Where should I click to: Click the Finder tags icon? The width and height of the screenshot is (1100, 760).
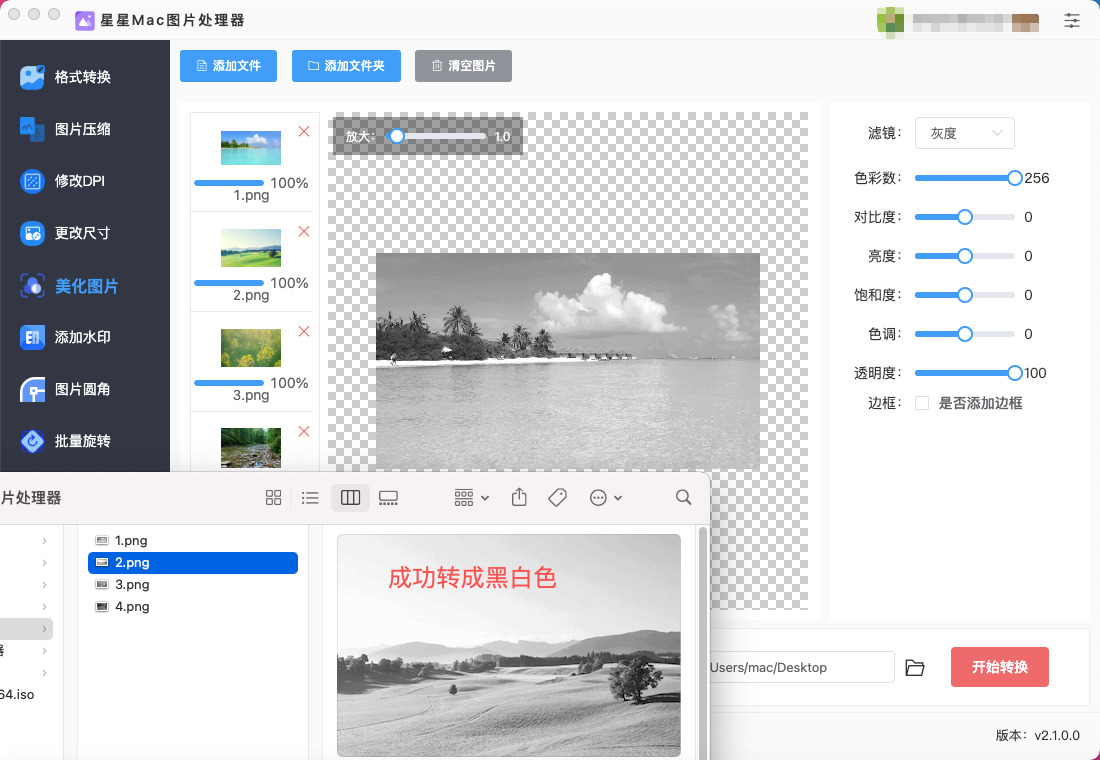coord(557,497)
